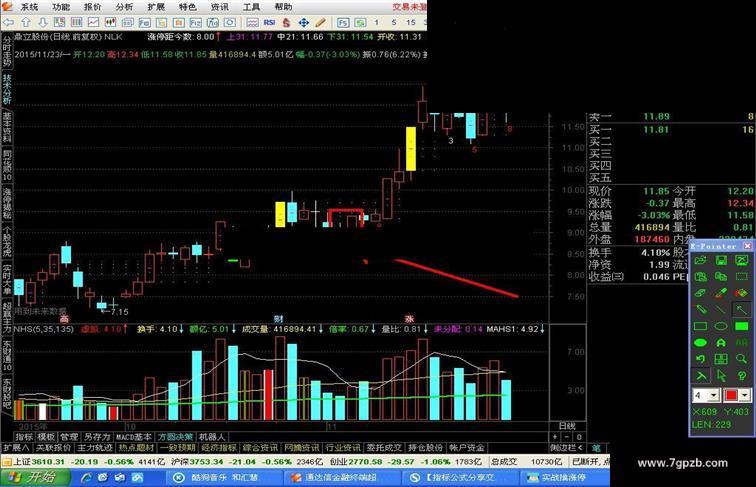The height and width of the screenshot is (487, 756).
Task: Select the 方圆决策 tab
Action: (x=176, y=437)
